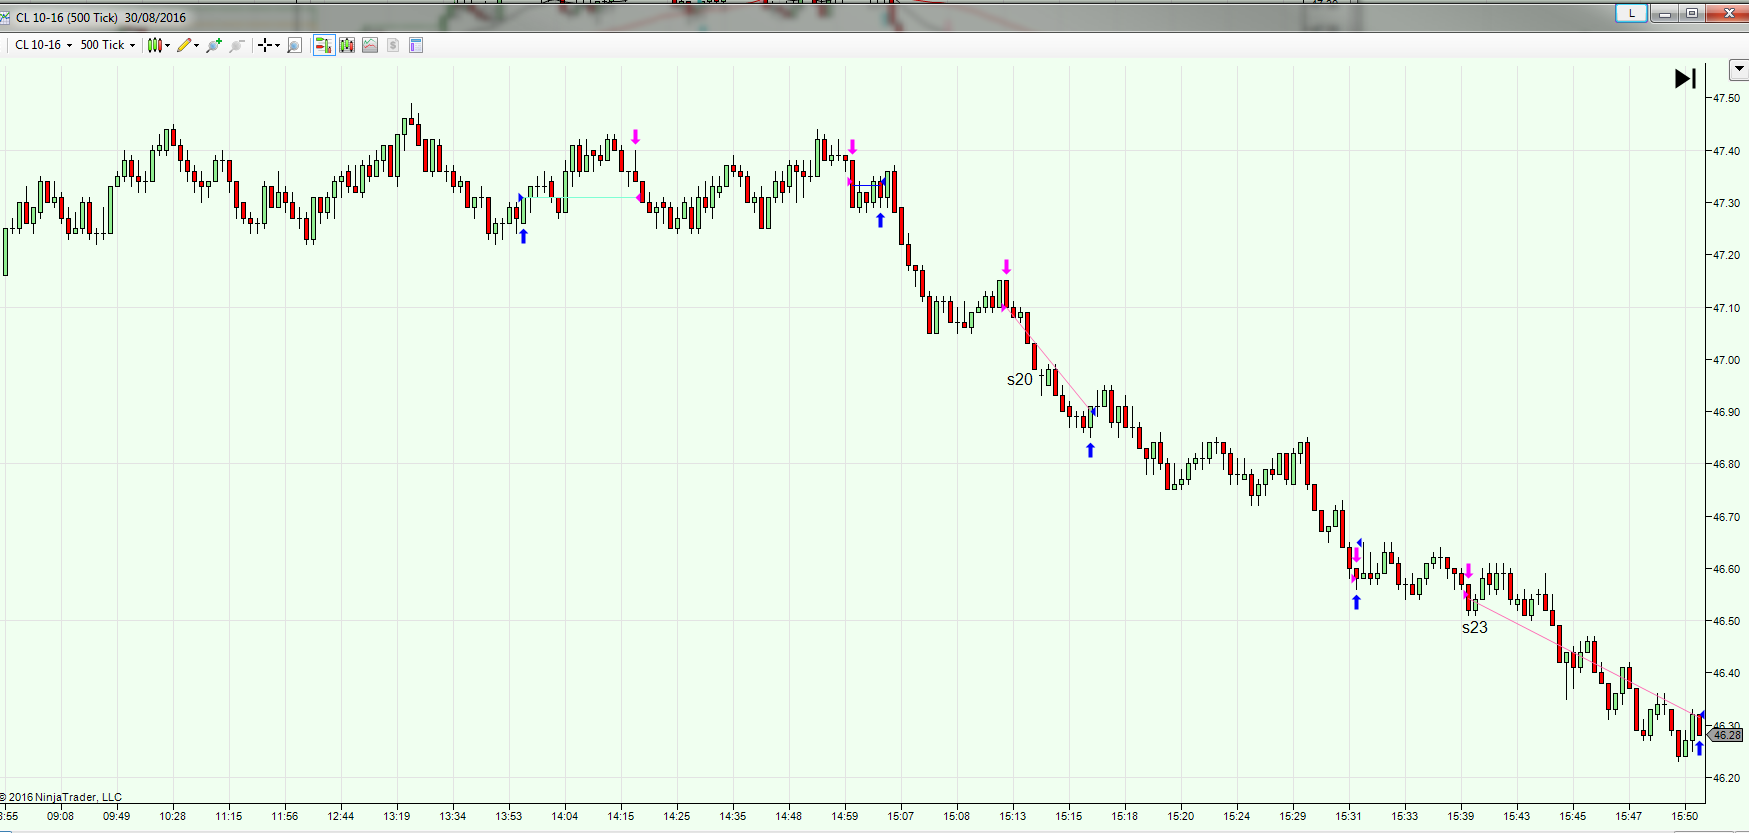Click the 46.60 price axis label

pyautogui.click(x=1726, y=569)
